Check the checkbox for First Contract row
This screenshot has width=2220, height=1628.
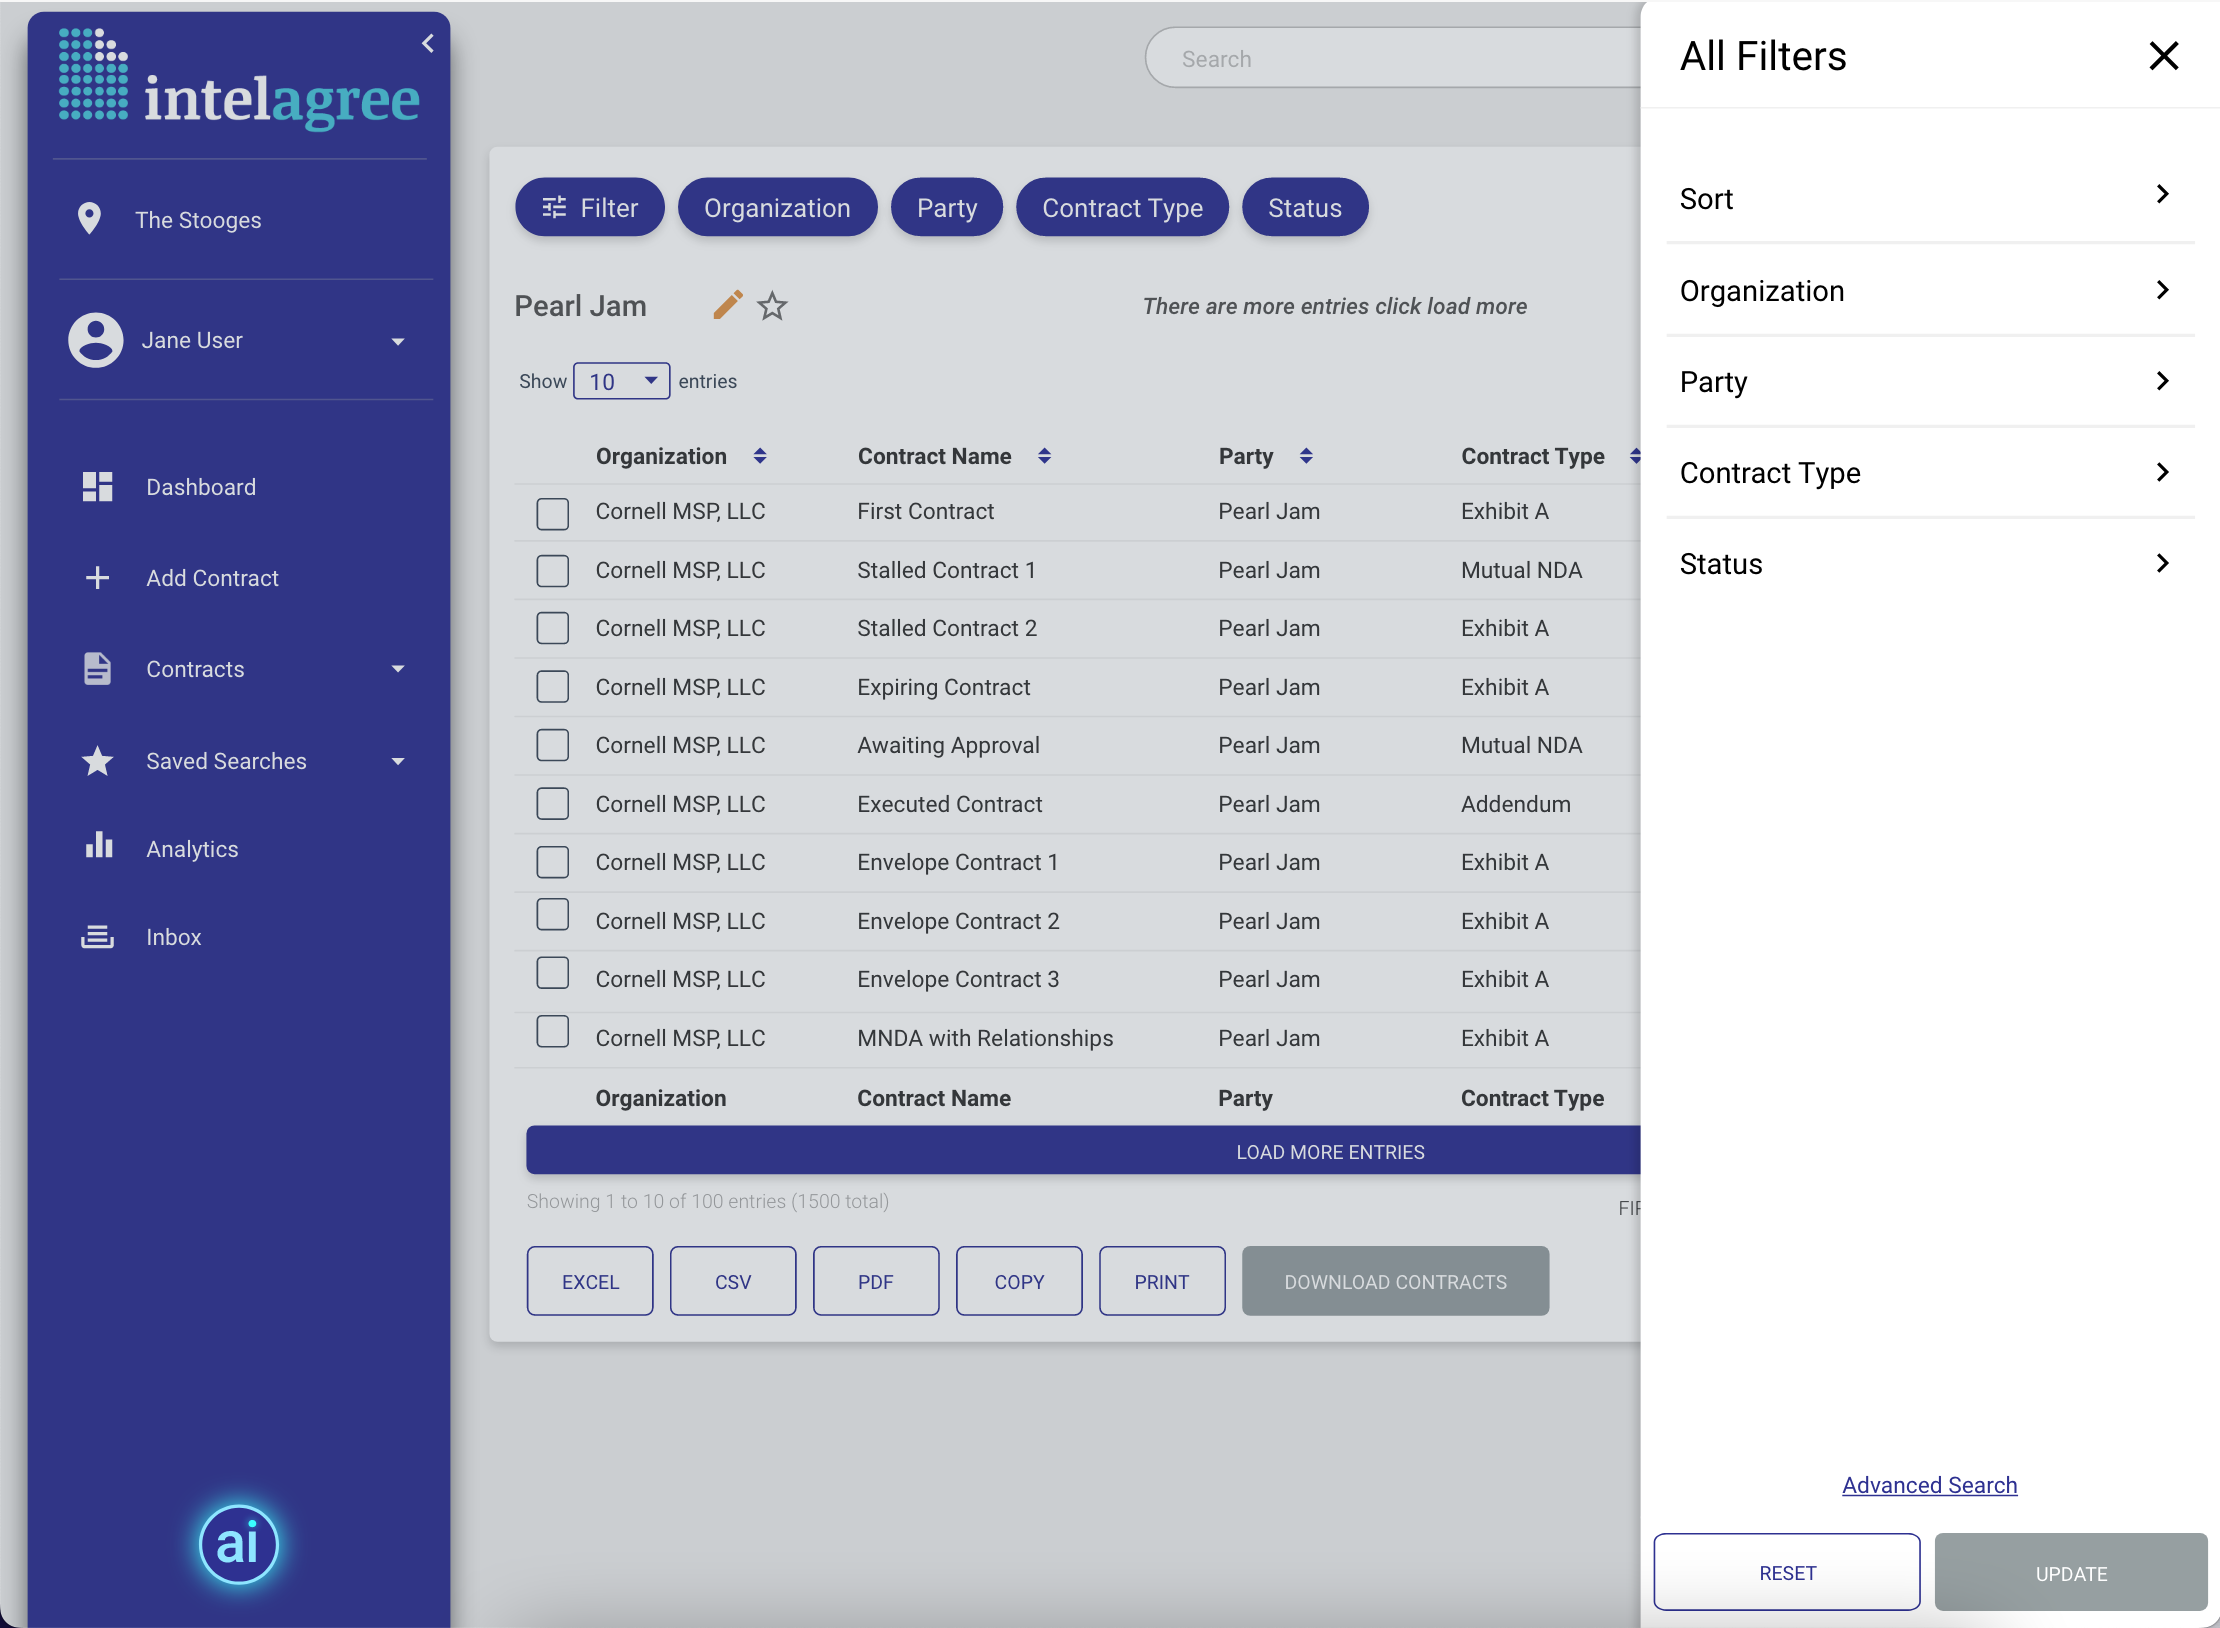coord(552,513)
